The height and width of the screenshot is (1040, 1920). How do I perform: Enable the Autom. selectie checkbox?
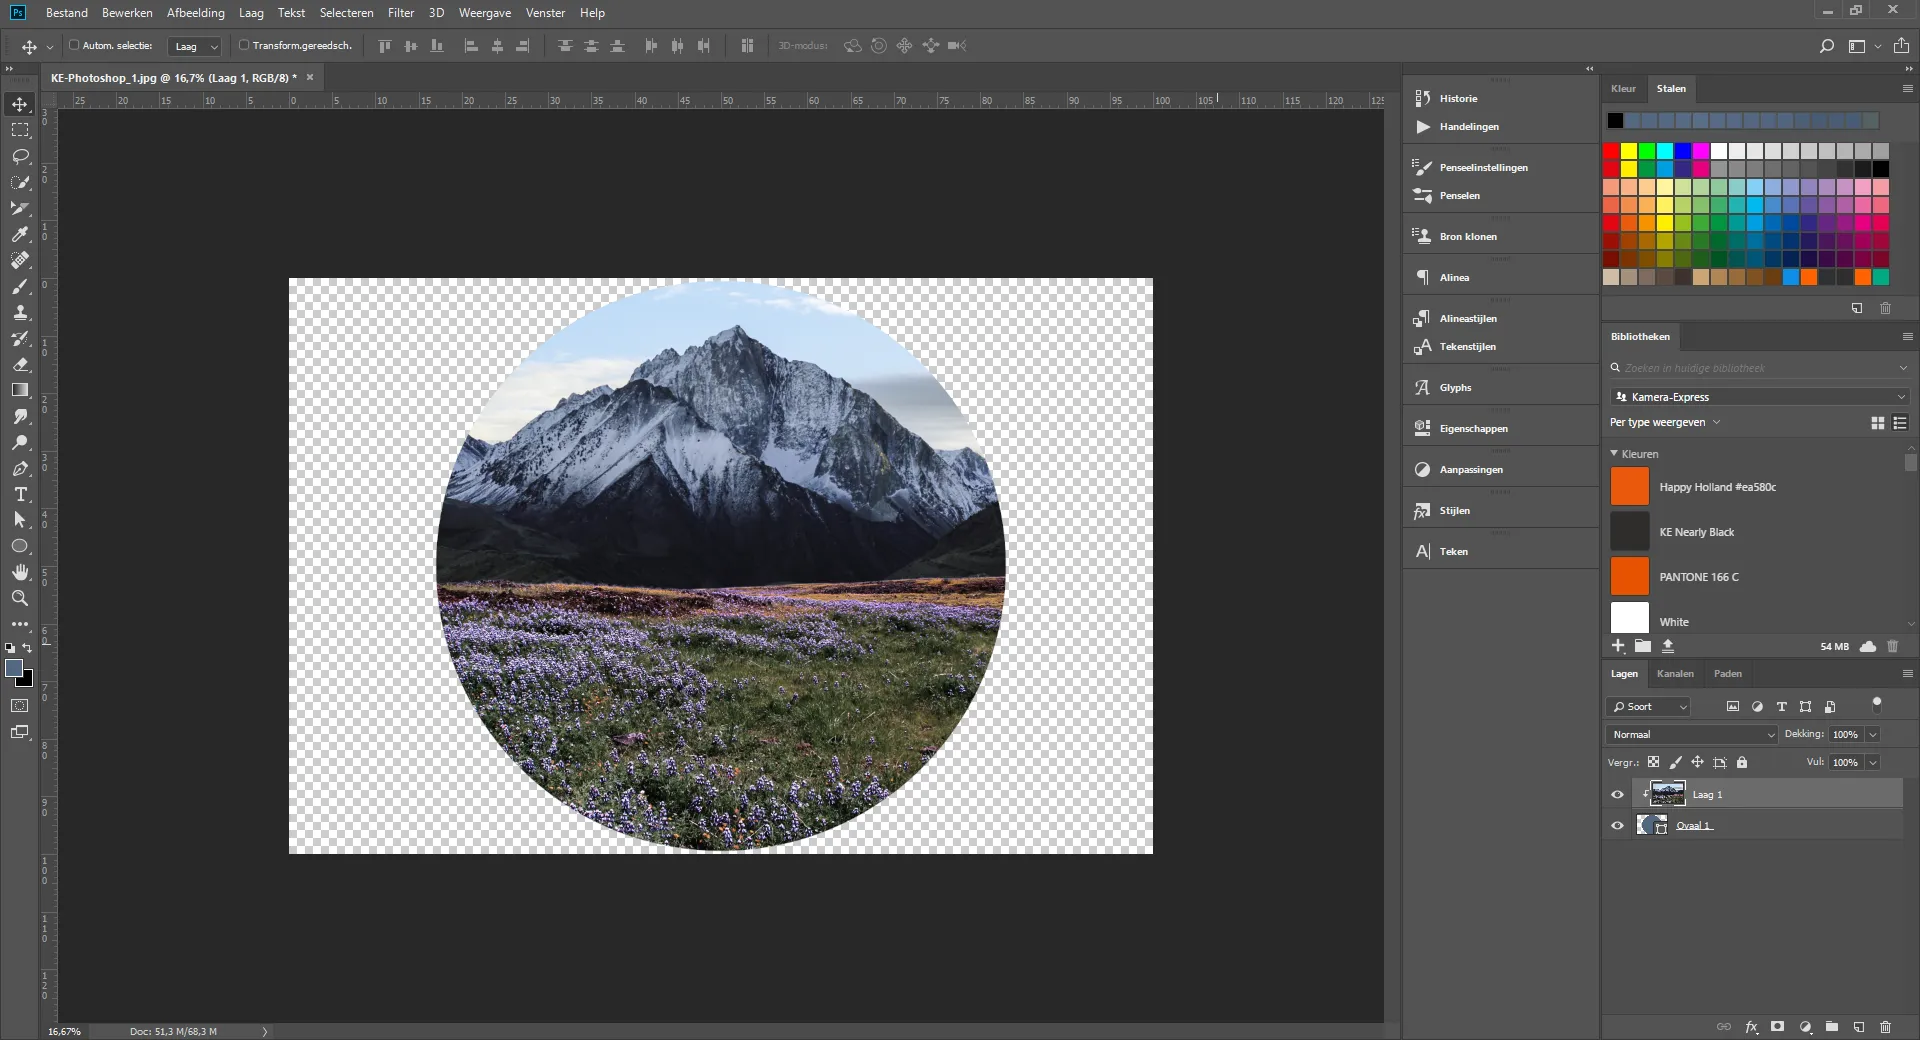(x=74, y=46)
